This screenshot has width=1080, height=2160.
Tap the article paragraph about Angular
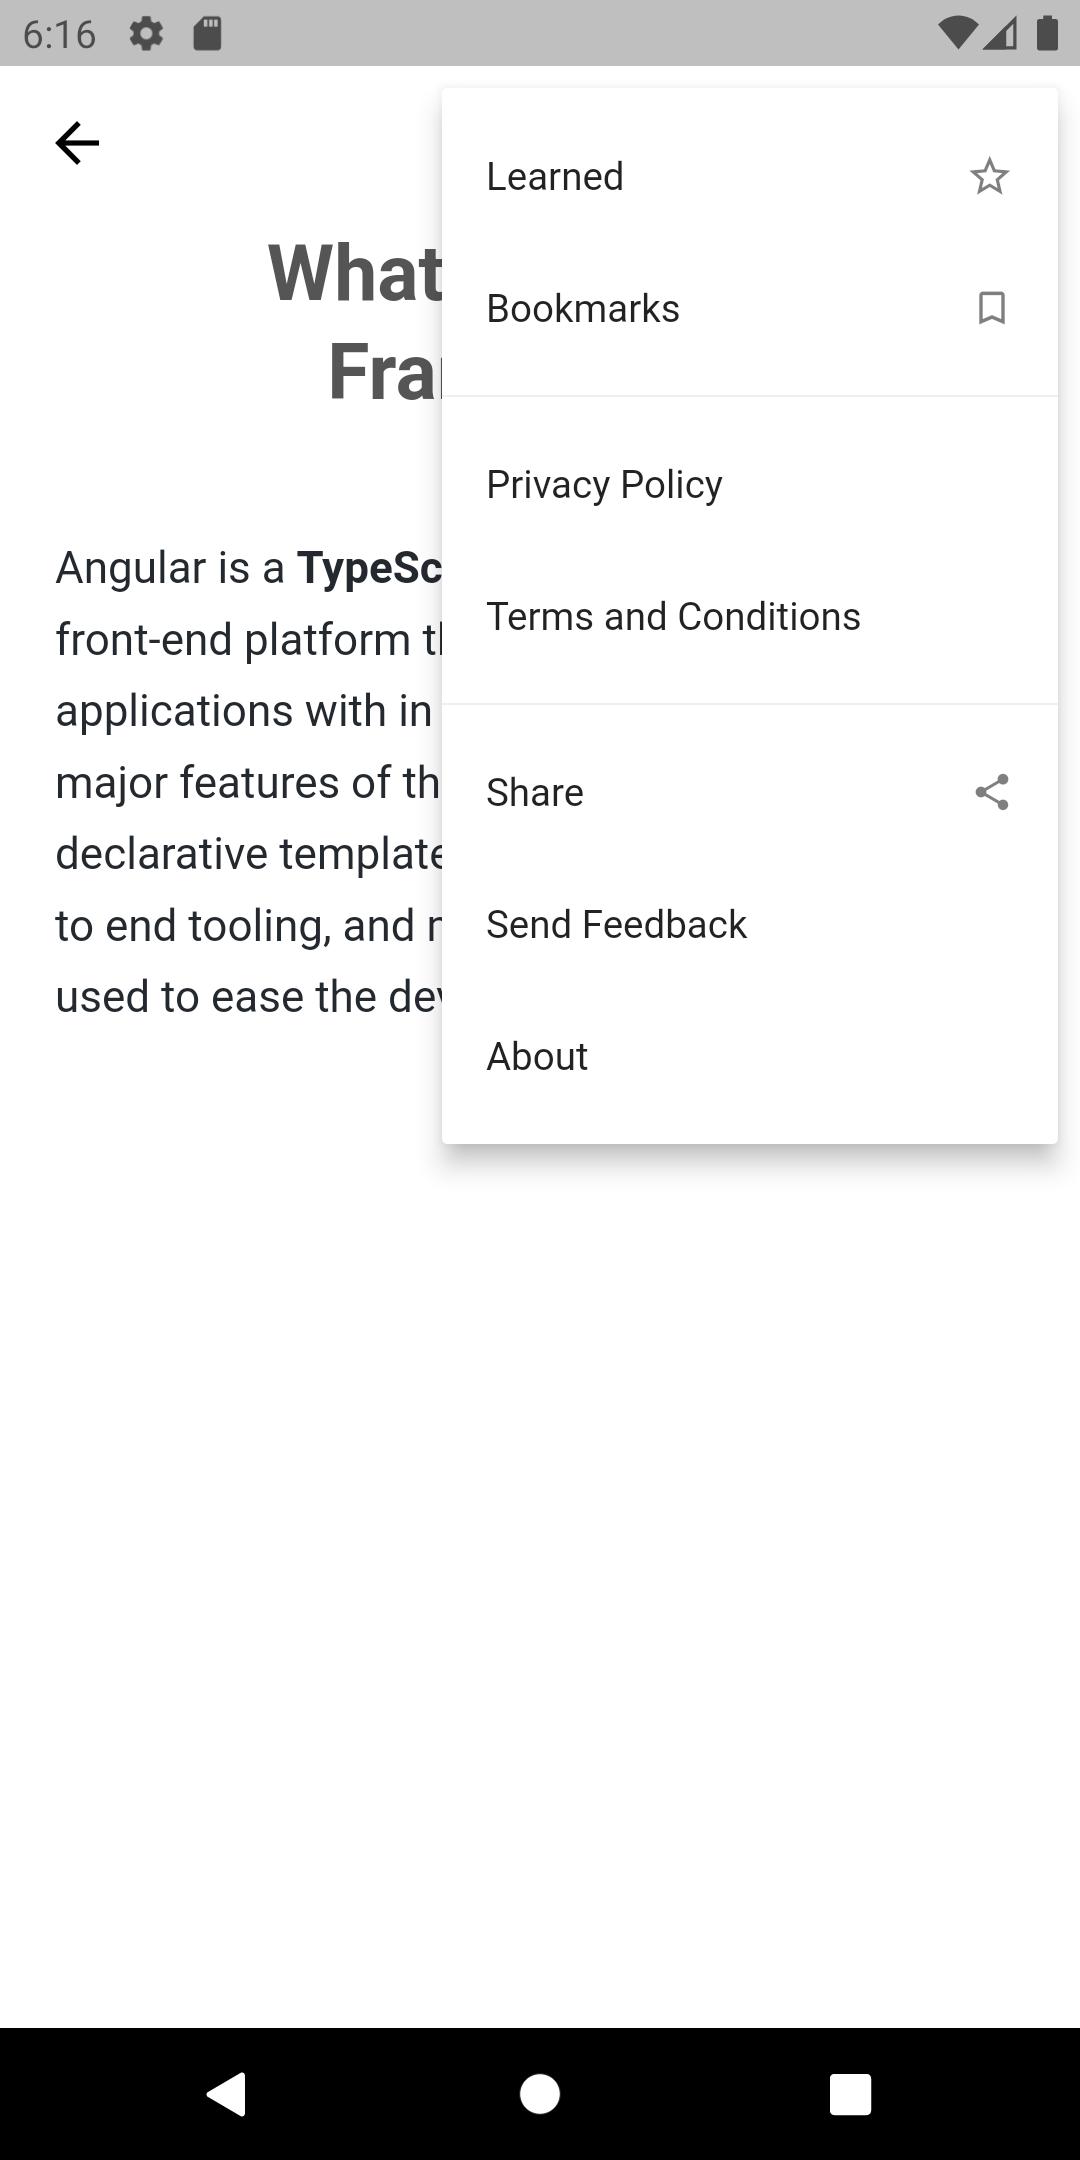[x=248, y=782]
